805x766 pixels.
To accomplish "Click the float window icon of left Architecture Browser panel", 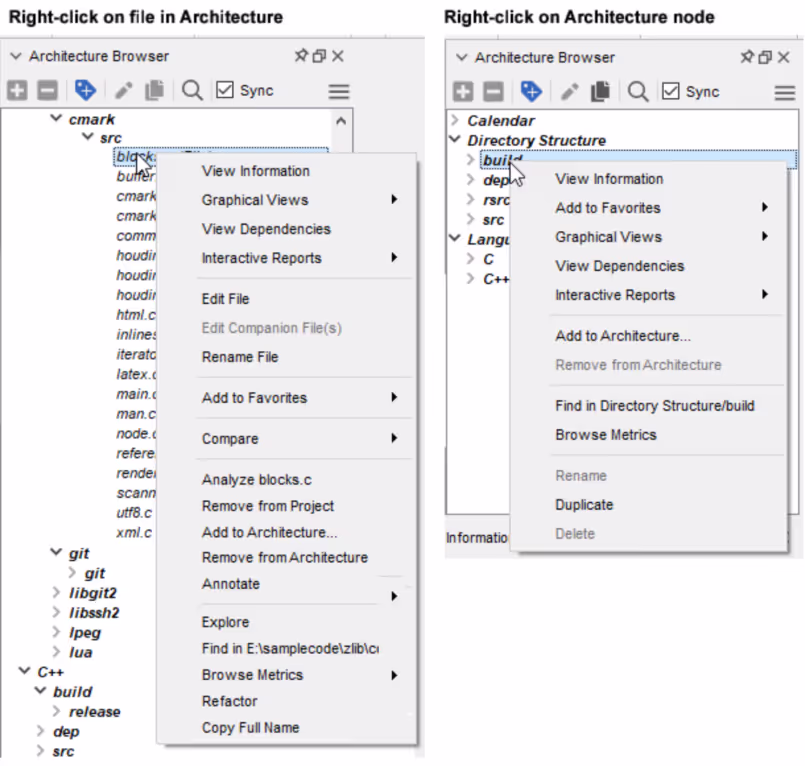I will [x=319, y=55].
